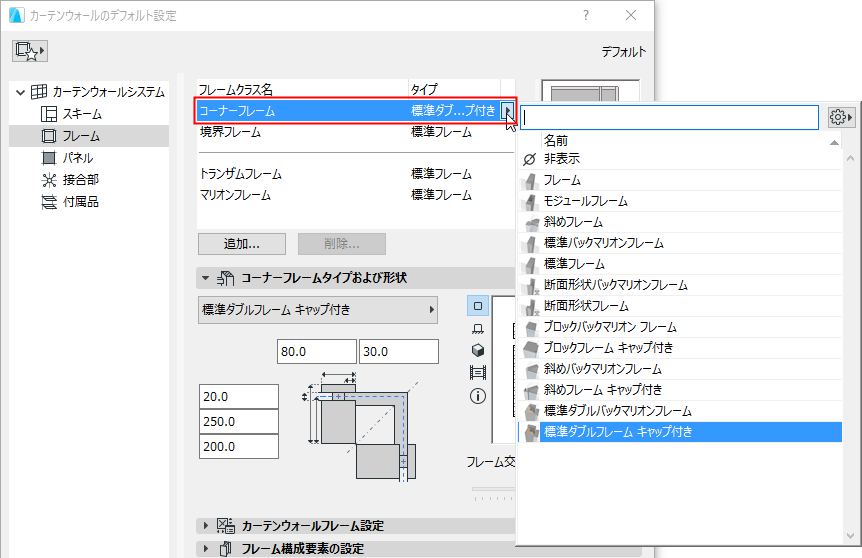Screen dimensions: 862x558
Task: Choose モジュールフレーム in the list
Action: click(x=680, y=201)
